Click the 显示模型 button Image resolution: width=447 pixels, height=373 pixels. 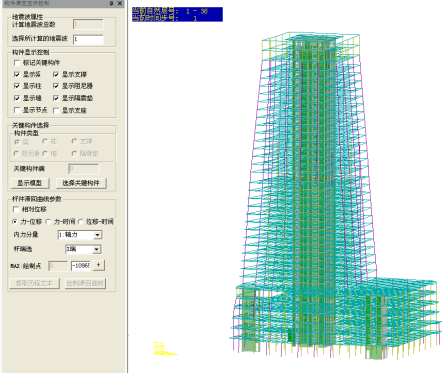30,183
